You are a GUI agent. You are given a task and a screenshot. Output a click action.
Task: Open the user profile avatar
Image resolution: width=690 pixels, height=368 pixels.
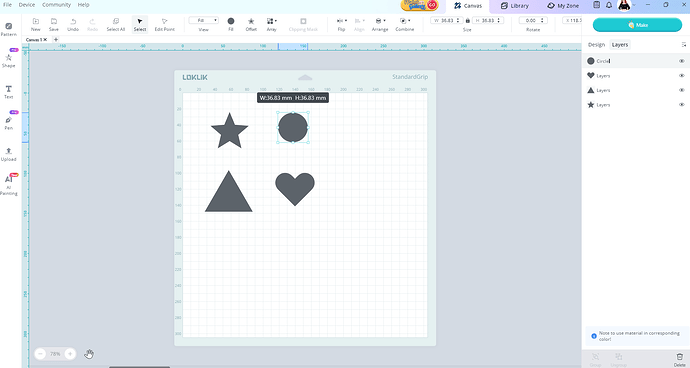point(624,5)
